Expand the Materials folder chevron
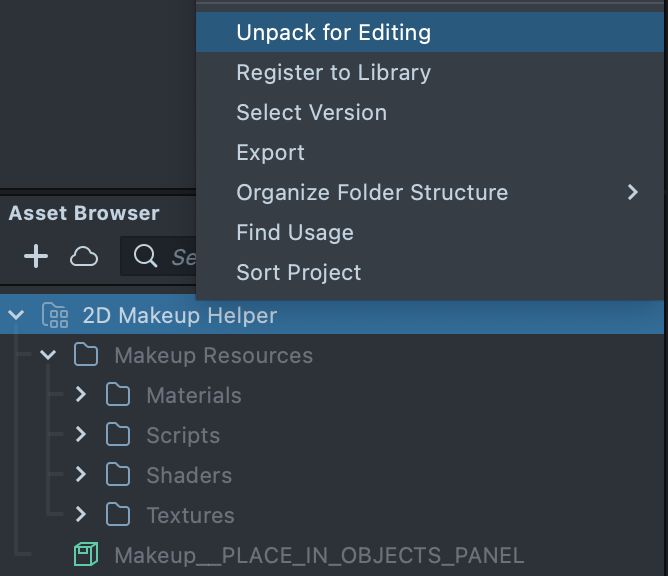The height and width of the screenshot is (576, 668). click(x=81, y=396)
